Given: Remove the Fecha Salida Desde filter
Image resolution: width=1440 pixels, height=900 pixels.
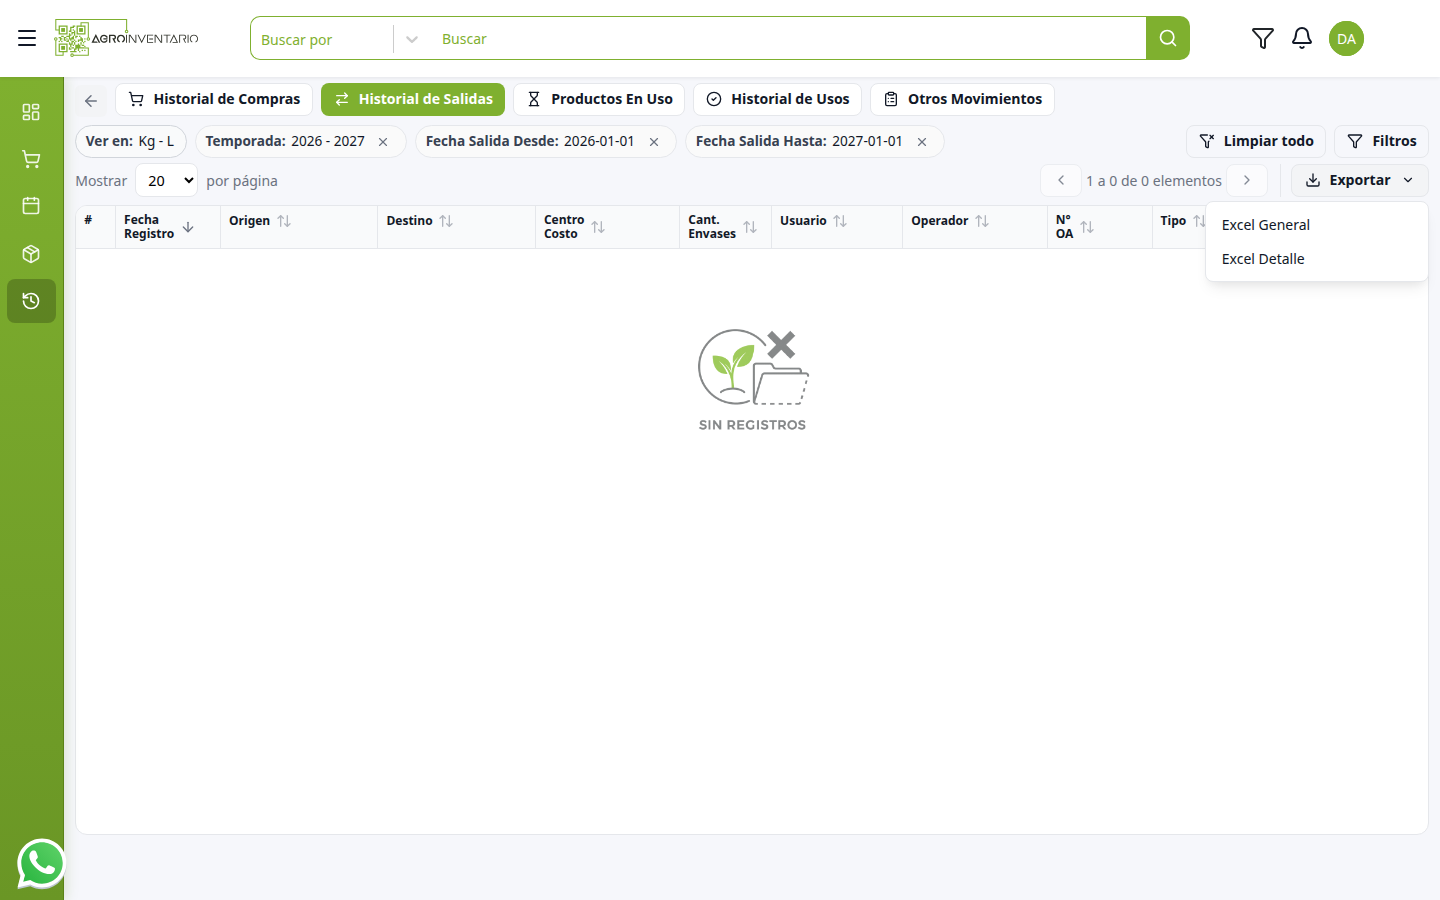Looking at the screenshot, I should 654,142.
